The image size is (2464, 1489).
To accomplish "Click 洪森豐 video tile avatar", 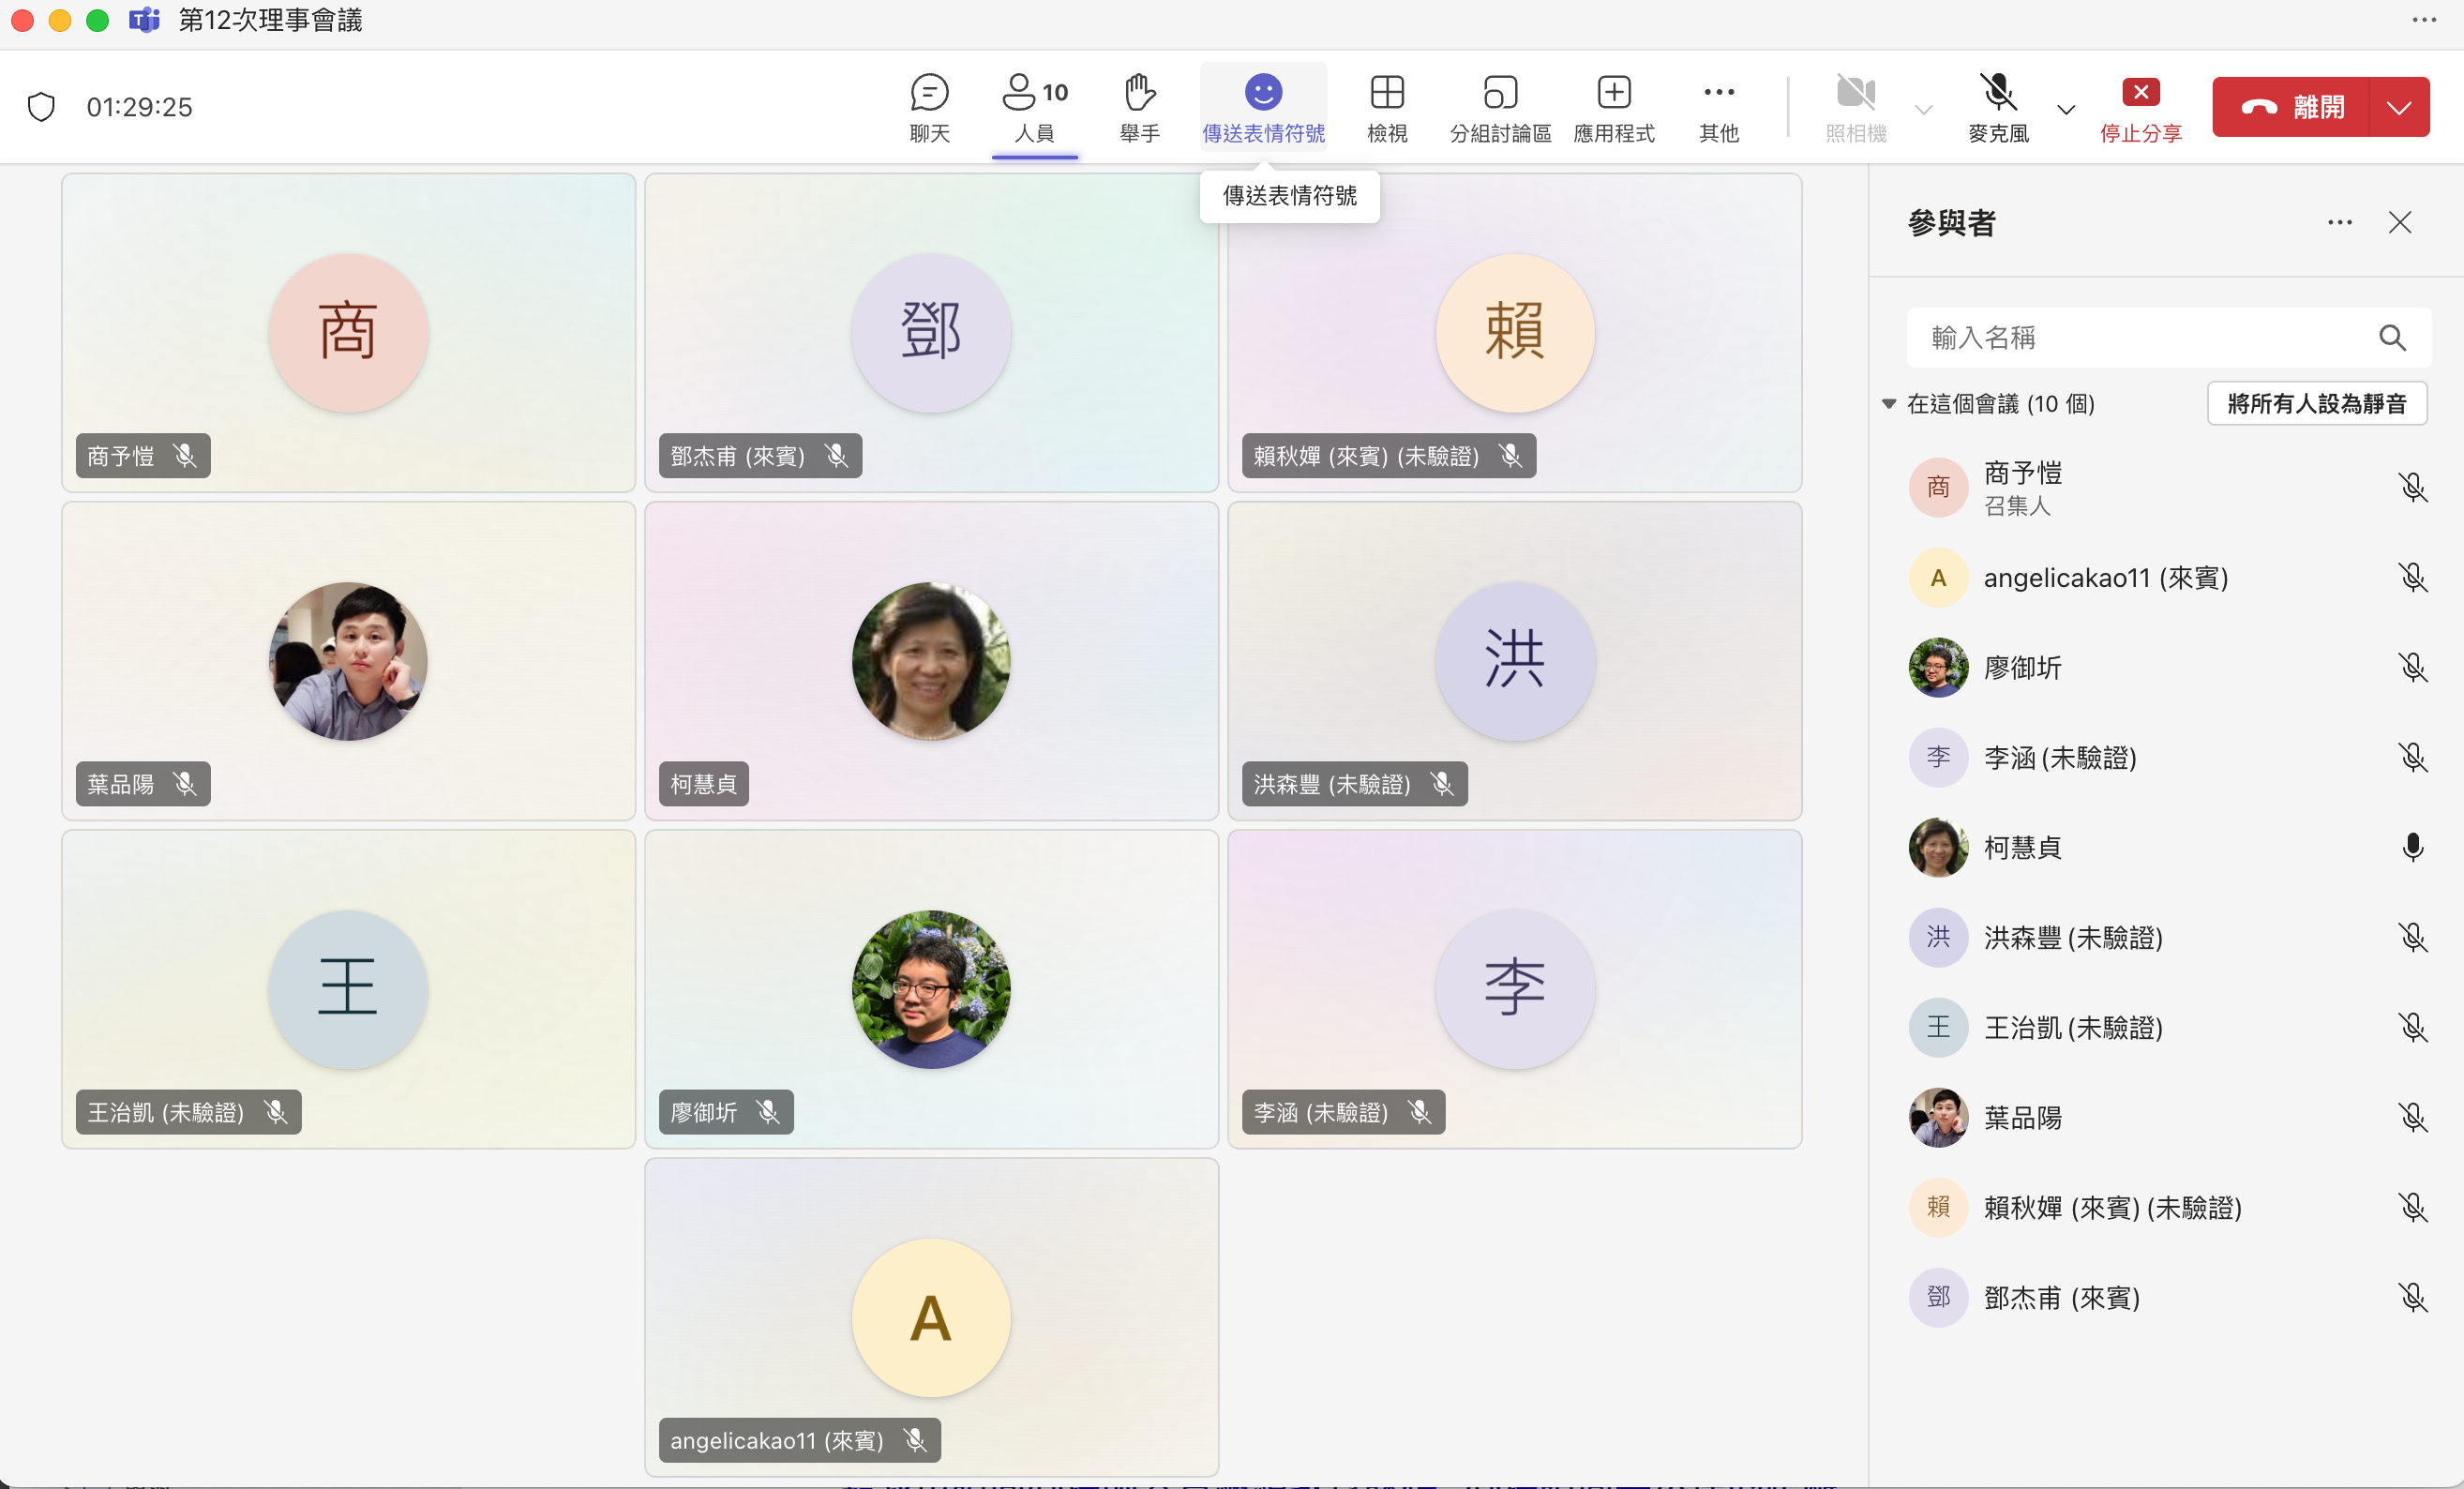I will tap(1515, 661).
